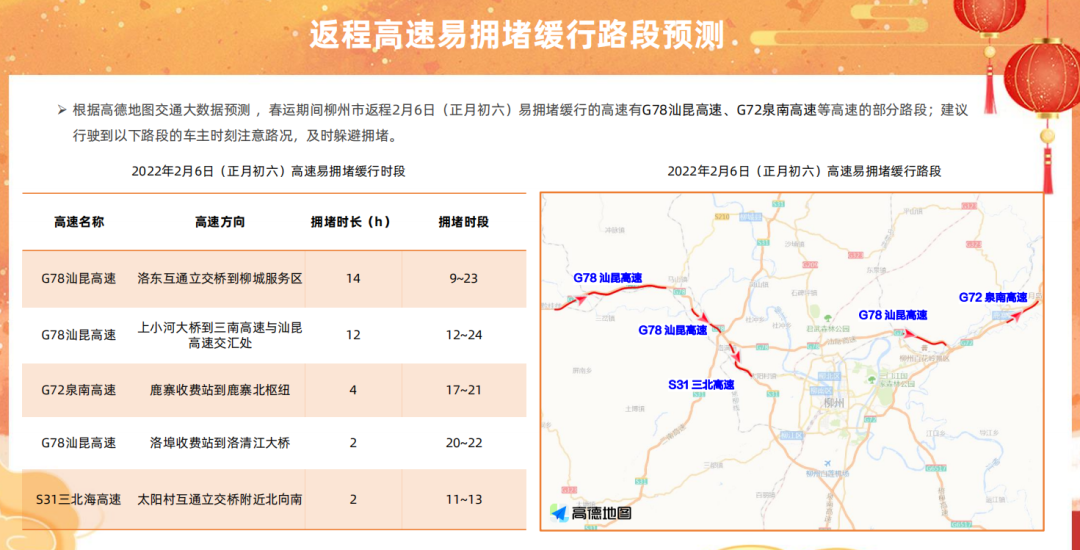The height and width of the screenshot is (550, 1080).
Task: Click the G72泉南高速 row name cell
Action: (x=79, y=389)
